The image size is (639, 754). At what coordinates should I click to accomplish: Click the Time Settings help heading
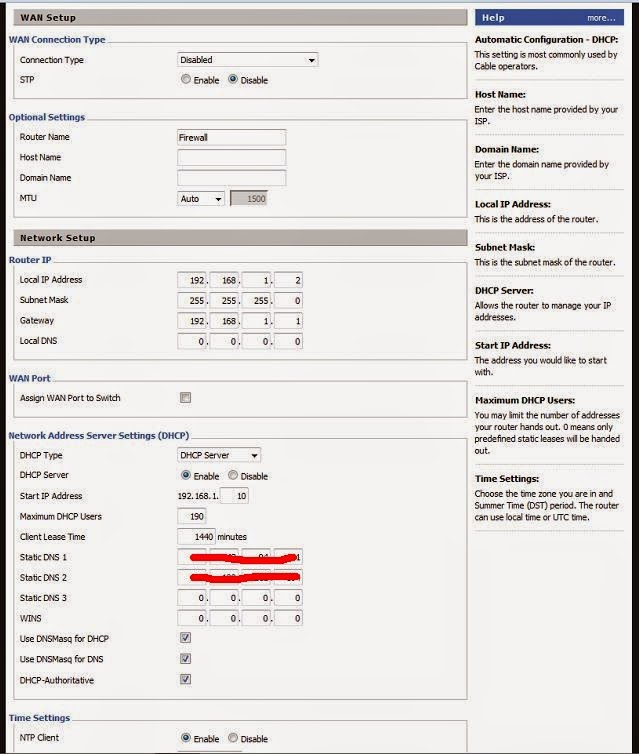507,479
